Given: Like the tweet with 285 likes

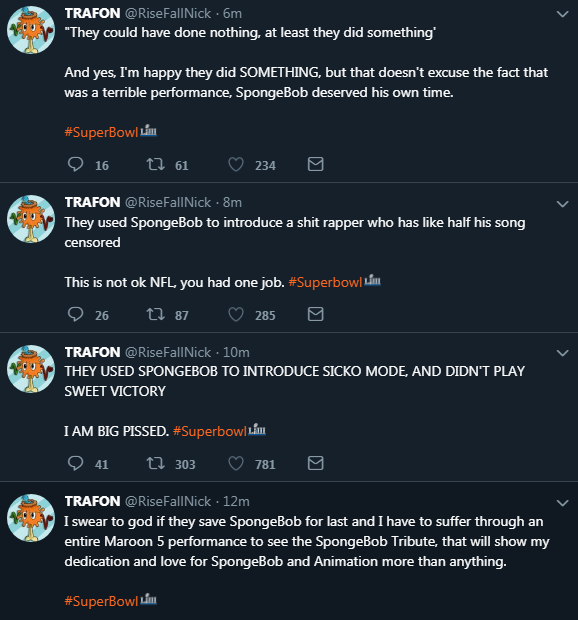Looking at the screenshot, I should 236,315.
